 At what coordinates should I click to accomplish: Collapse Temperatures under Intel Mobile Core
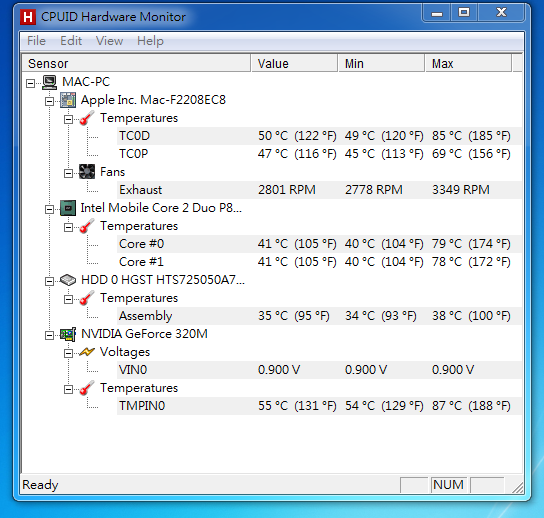click(x=68, y=227)
